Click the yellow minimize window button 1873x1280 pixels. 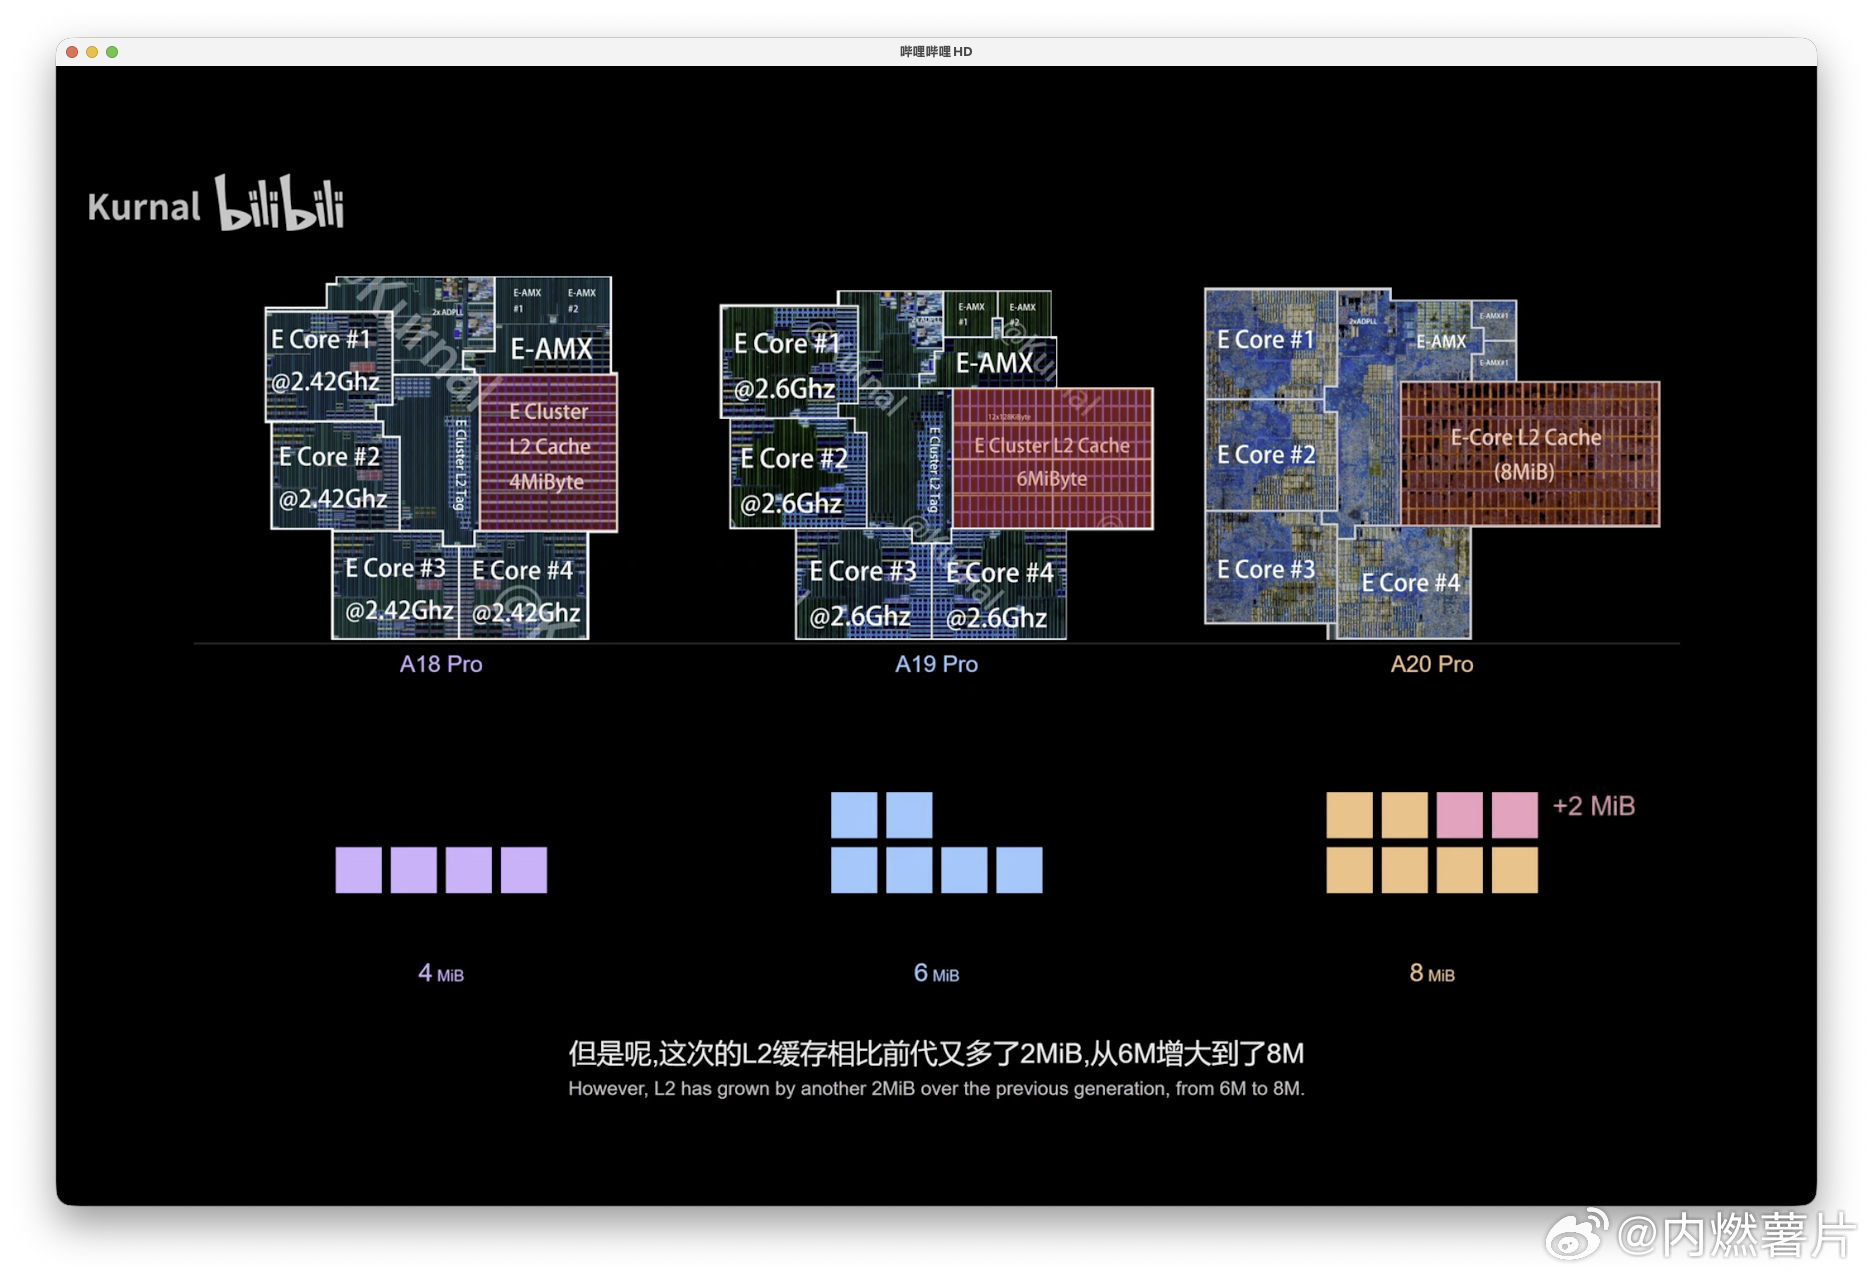(x=92, y=52)
